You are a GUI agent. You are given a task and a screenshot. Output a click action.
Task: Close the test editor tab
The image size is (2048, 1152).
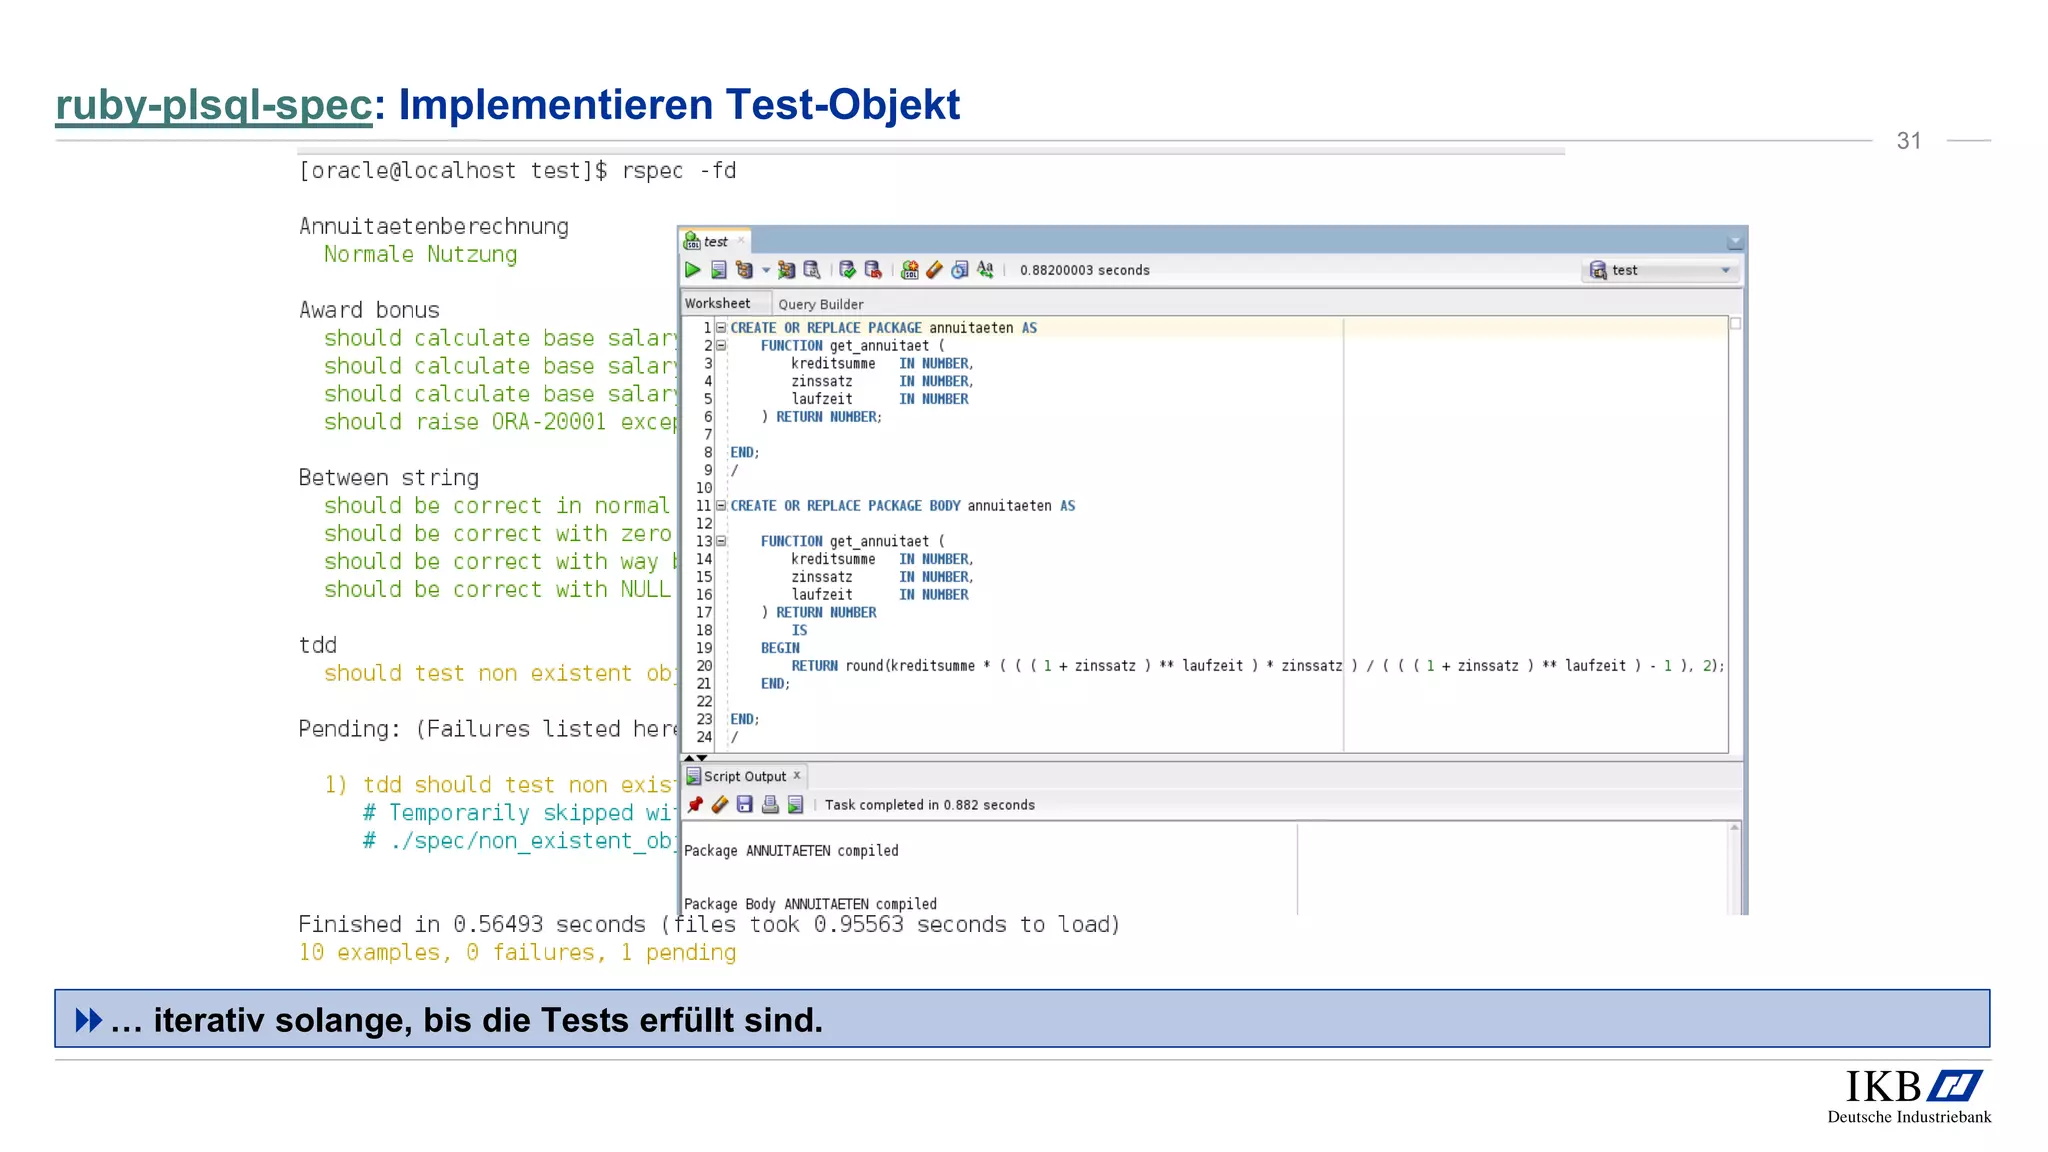click(741, 241)
